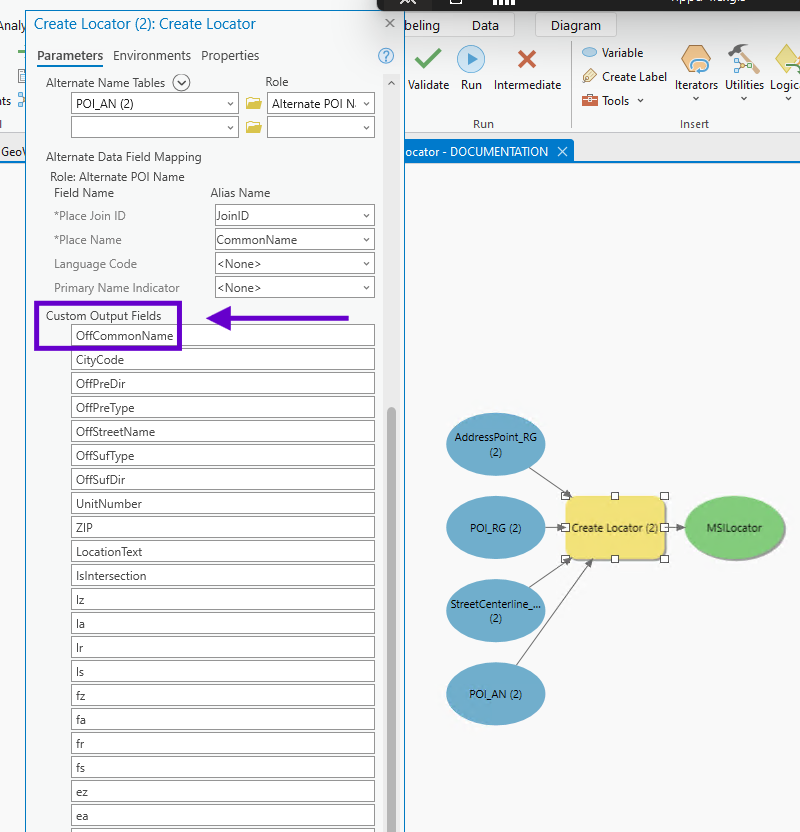Click the Validate checkmark icon
The height and width of the screenshot is (832, 800).
[x=428, y=59]
